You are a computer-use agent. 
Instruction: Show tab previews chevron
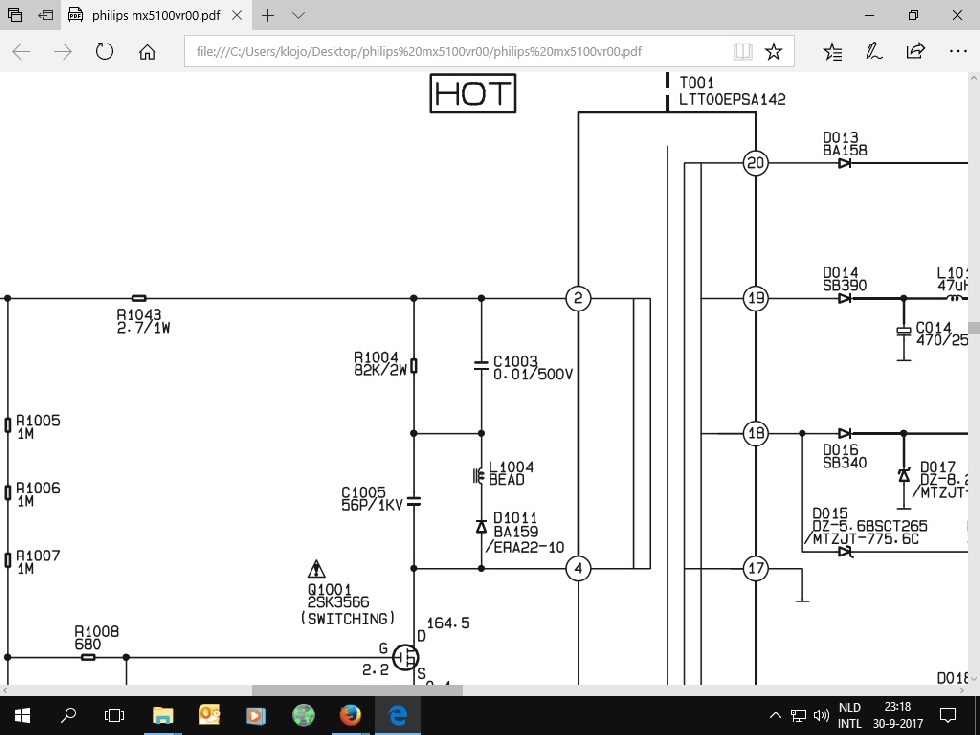[x=298, y=15]
